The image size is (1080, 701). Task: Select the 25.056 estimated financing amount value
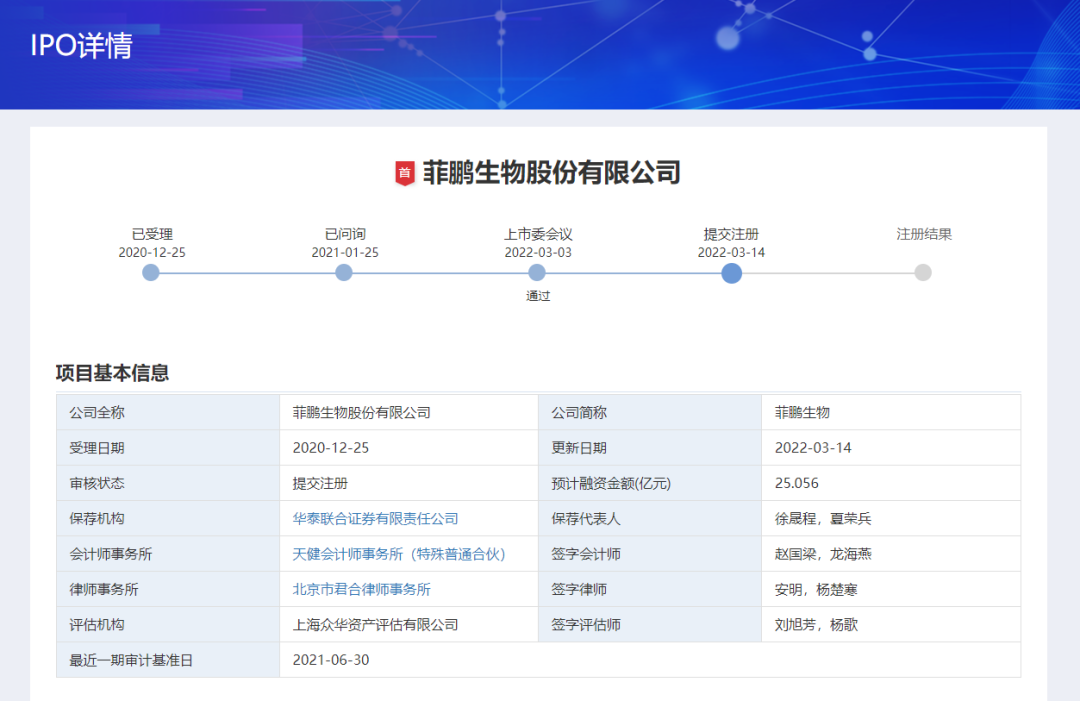click(x=796, y=483)
